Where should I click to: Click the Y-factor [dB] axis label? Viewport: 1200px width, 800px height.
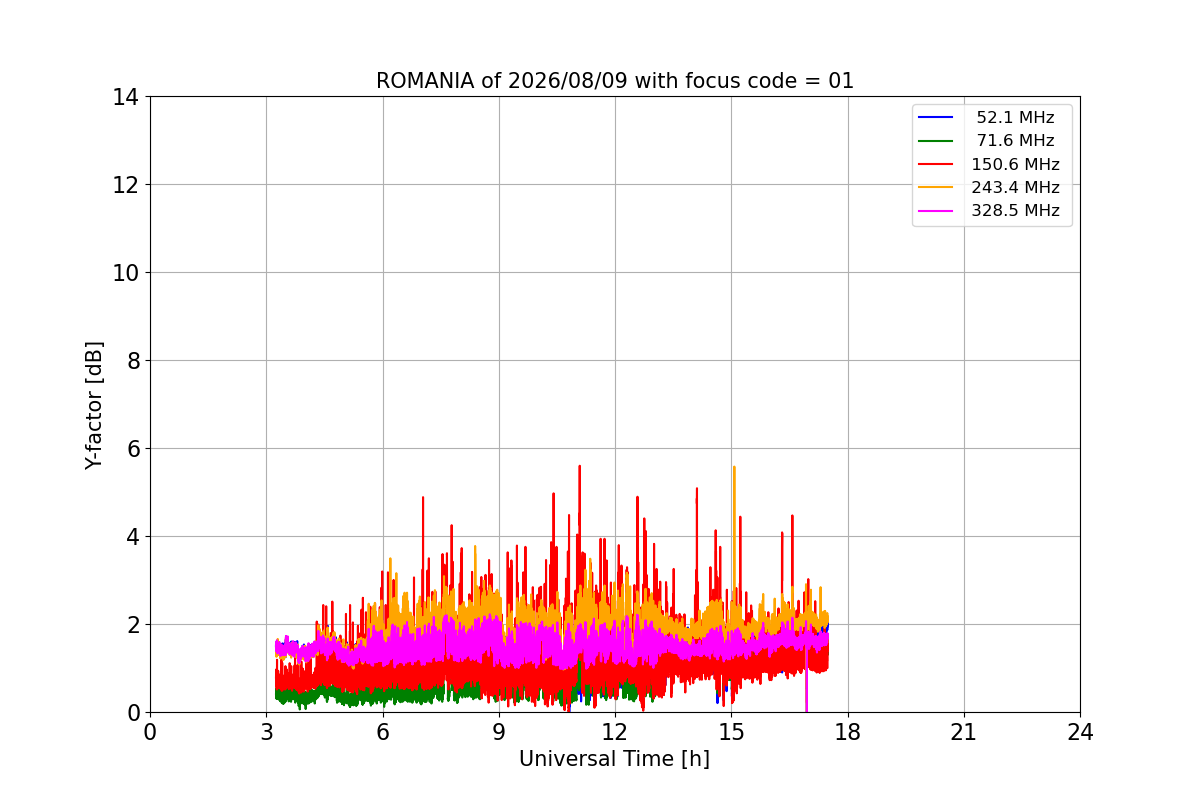click(94, 405)
